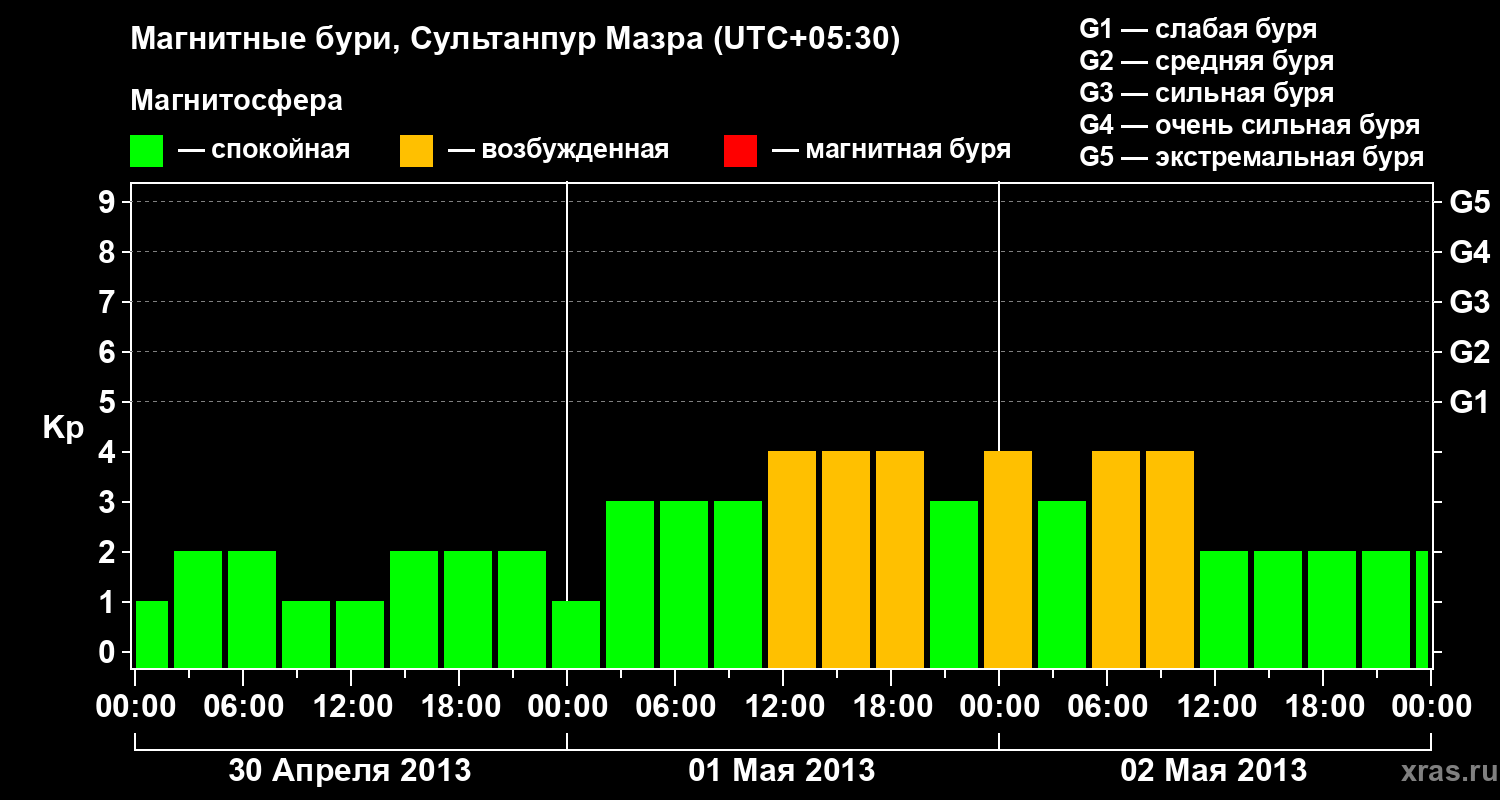
Task: Click the 18:00 time label under 01 Мая
Action: pos(891,707)
